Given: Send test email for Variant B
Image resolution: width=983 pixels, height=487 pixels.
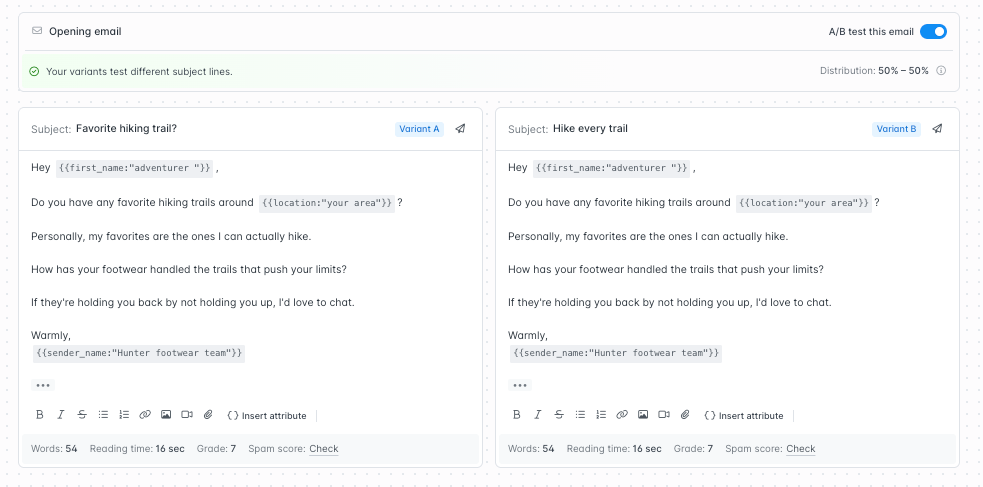Looking at the screenshot, I should [937, 129].
